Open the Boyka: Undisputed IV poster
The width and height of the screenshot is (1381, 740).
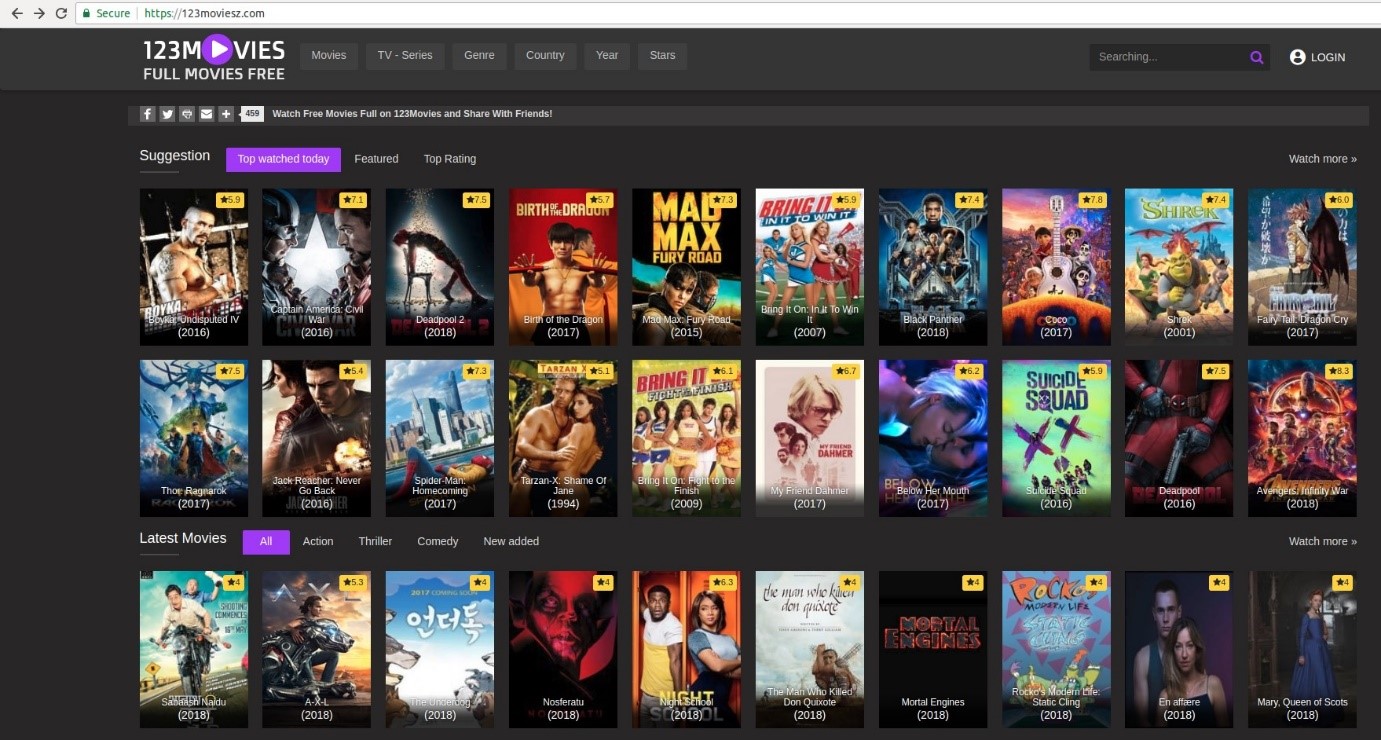pyautogui.click(x=194, y=267)
